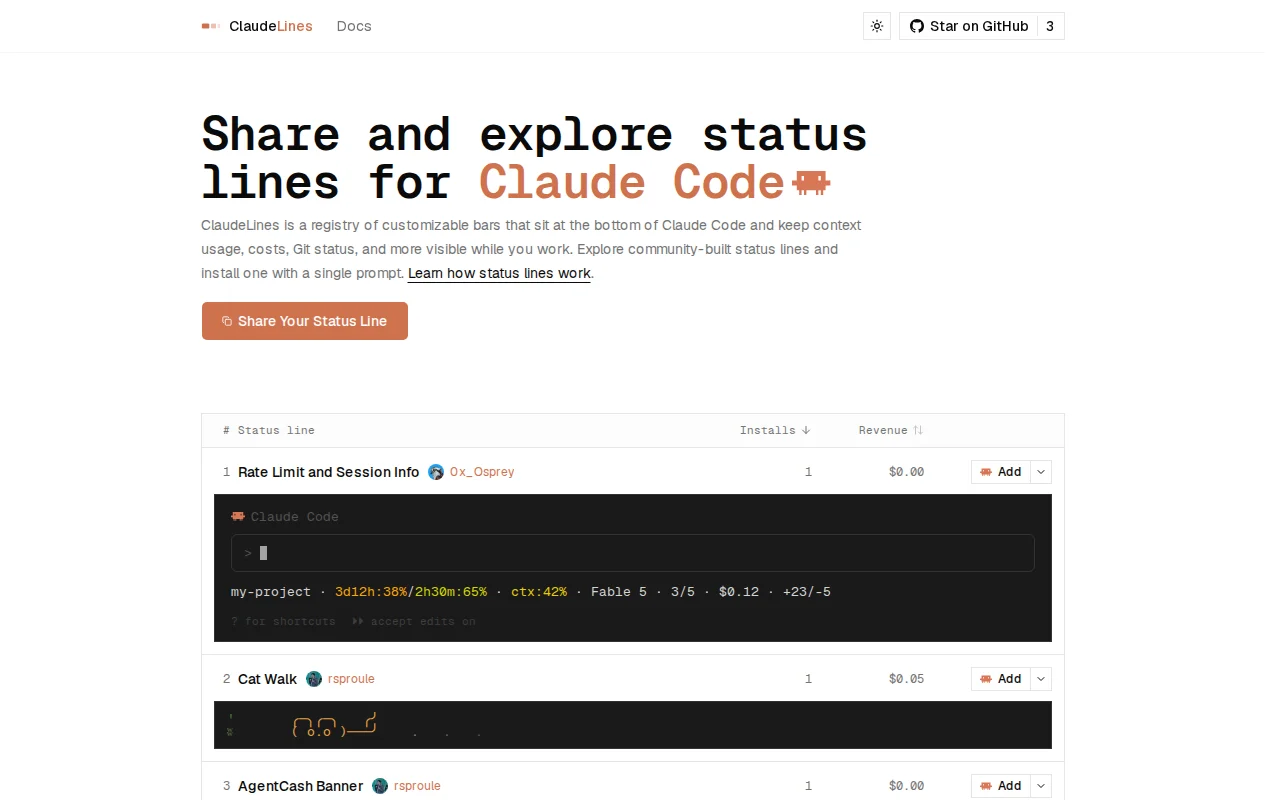The height and width of the screenshot is (800, 1280).
Task: Open the AgentCash Banner status line
Action: [x=301, y=786]
